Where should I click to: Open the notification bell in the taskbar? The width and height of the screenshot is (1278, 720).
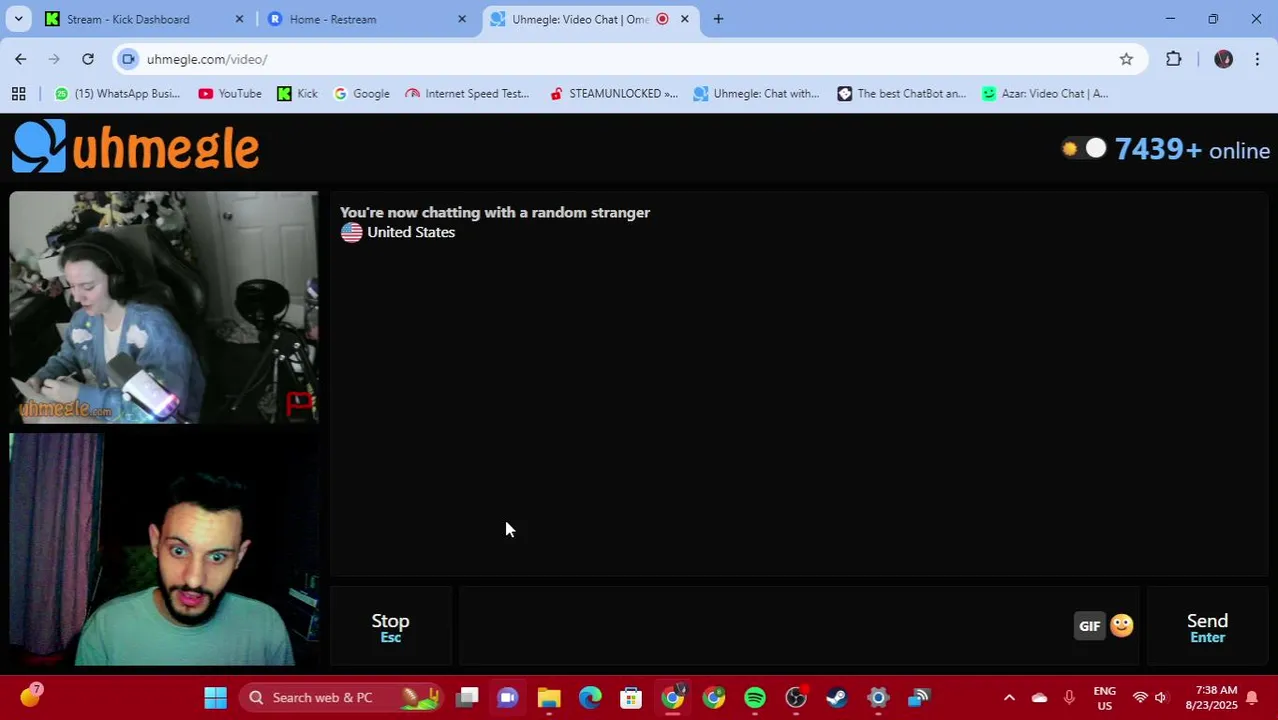1251,697
